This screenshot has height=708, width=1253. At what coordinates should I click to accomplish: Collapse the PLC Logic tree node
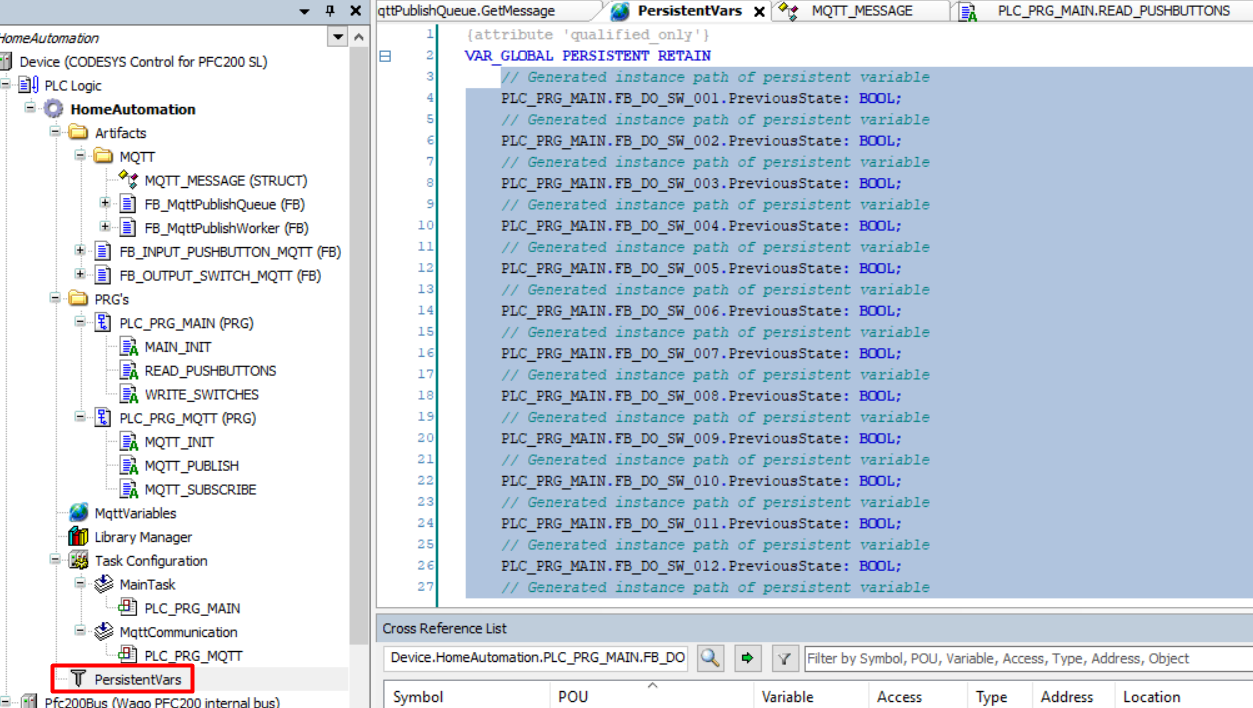(6, 85)
